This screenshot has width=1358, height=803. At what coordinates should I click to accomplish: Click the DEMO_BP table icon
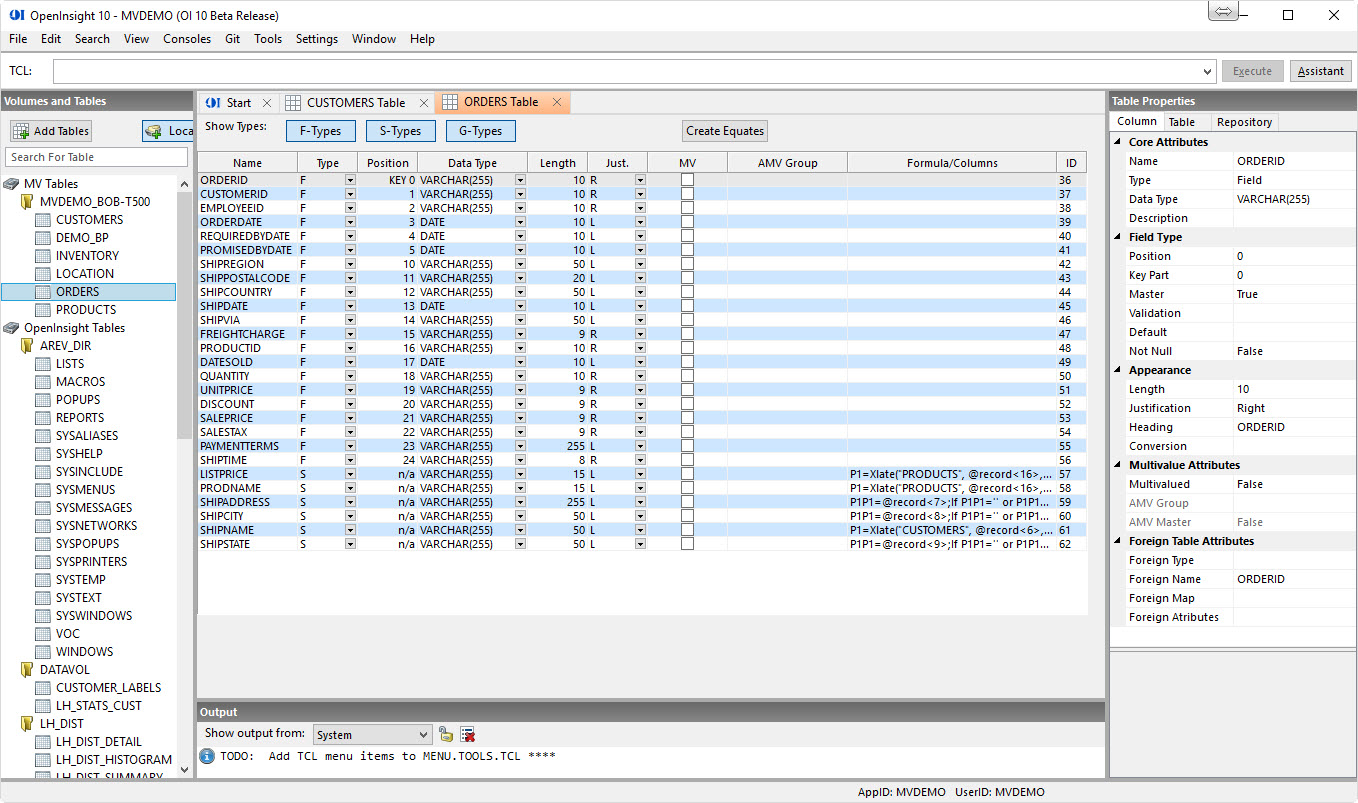pyautogui.click(x=42, y=238)
